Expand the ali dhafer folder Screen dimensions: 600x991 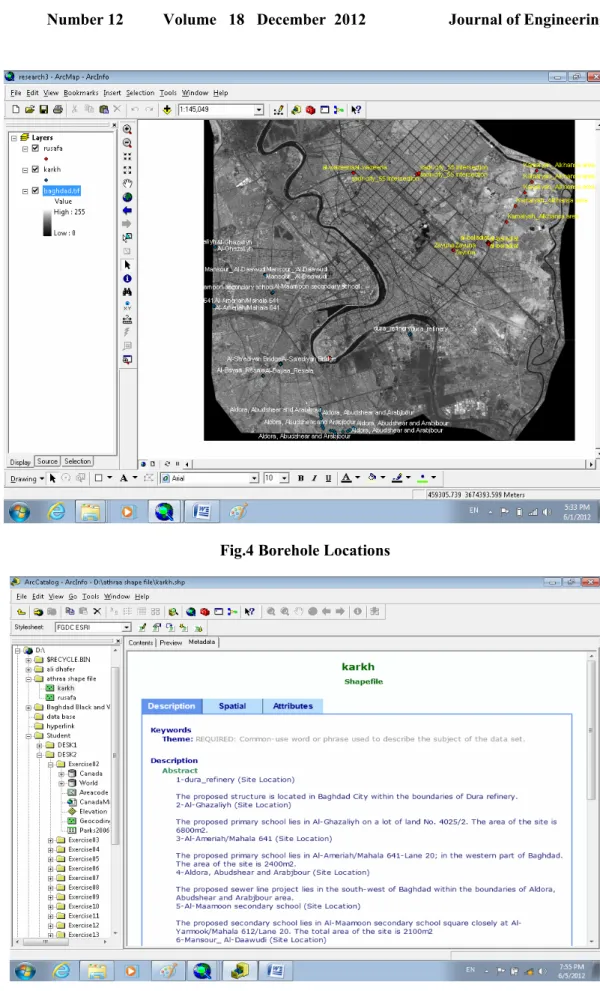point(28,669)
